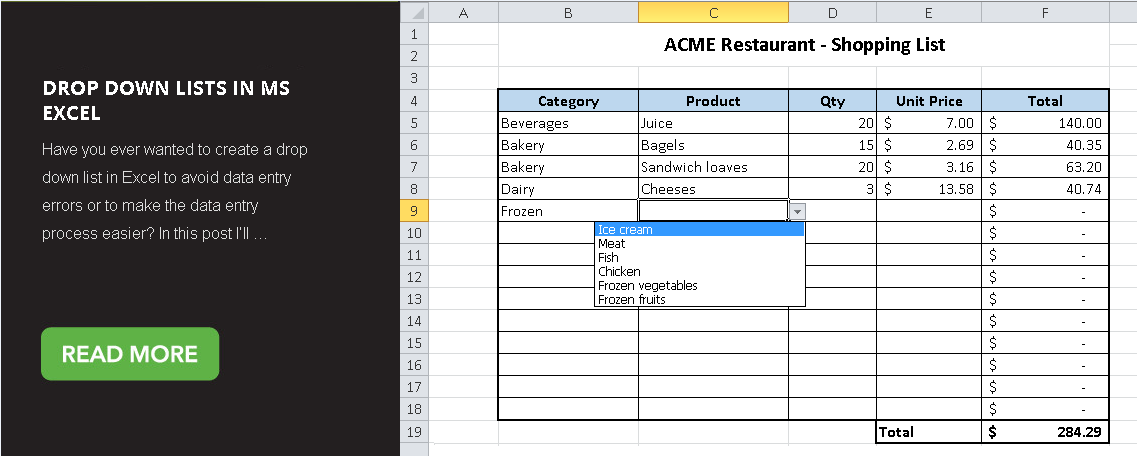
Task: Open the Drop Down Lists in MS Excel title
Action: 166,101
